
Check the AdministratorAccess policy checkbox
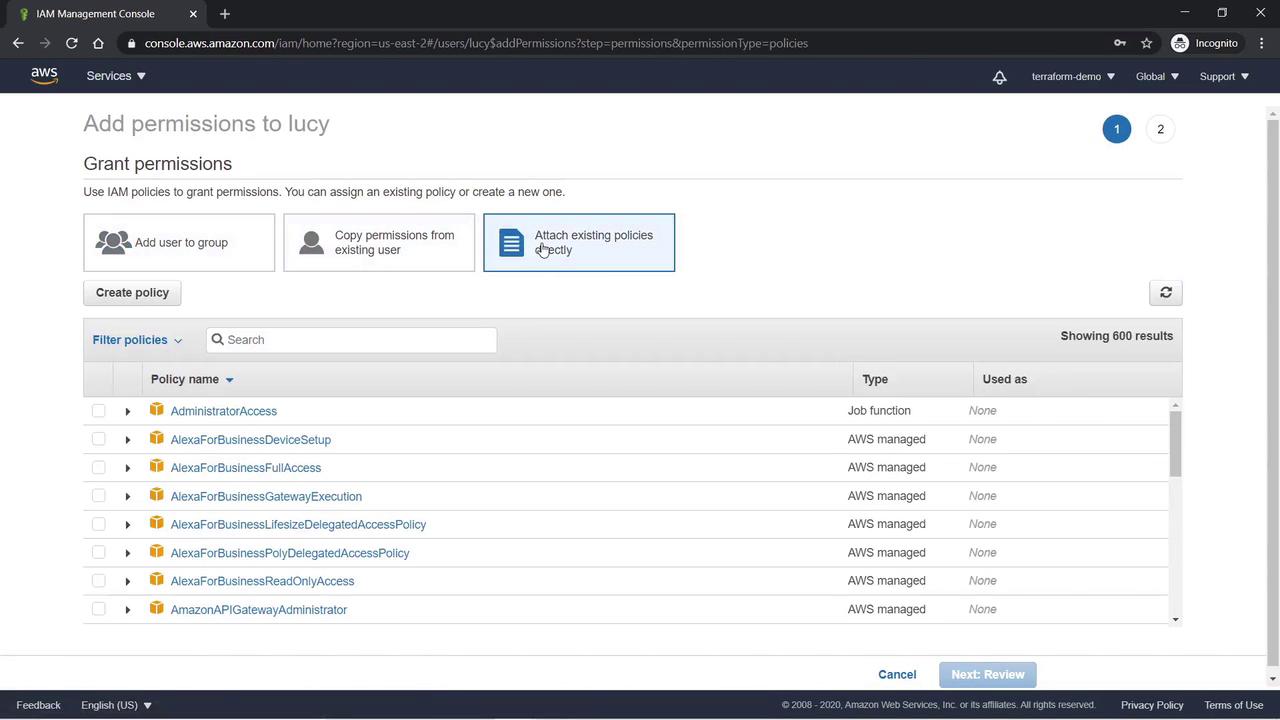tap(98, 411)
